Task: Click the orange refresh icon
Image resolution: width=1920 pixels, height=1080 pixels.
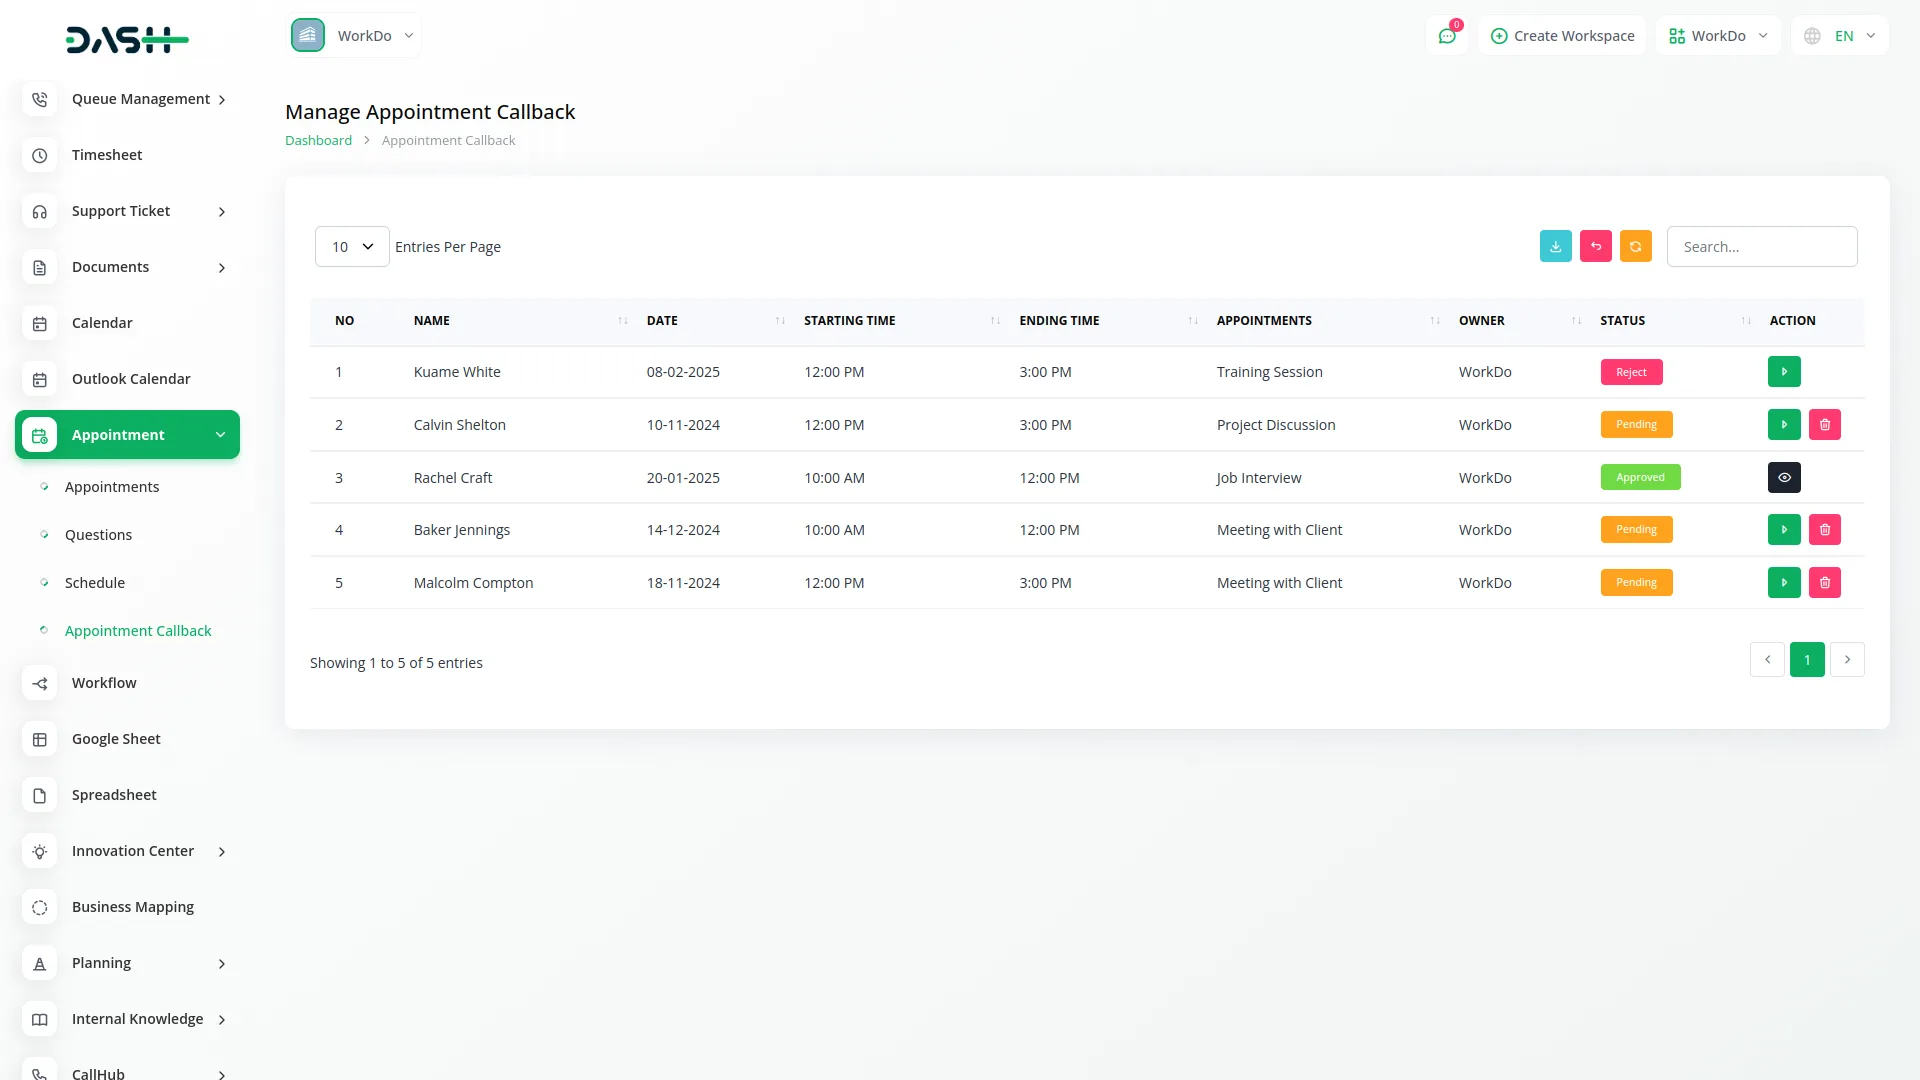Action: click(x=1635, y=246)
